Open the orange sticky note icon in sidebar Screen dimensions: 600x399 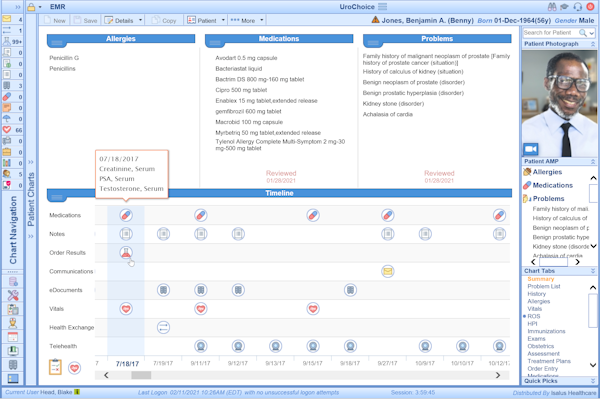[7, 107]
